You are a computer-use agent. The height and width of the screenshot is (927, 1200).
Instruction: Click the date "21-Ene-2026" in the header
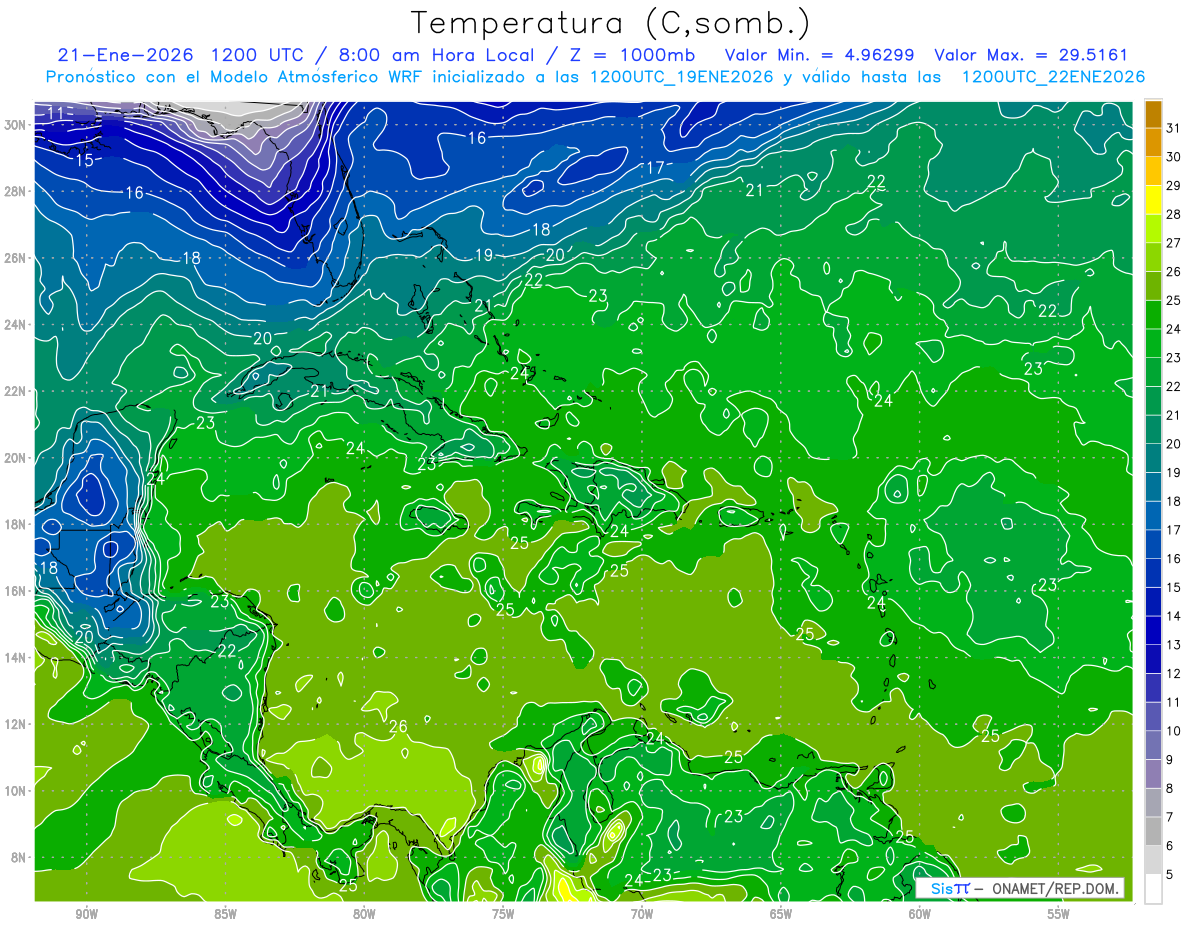(124, 55)
